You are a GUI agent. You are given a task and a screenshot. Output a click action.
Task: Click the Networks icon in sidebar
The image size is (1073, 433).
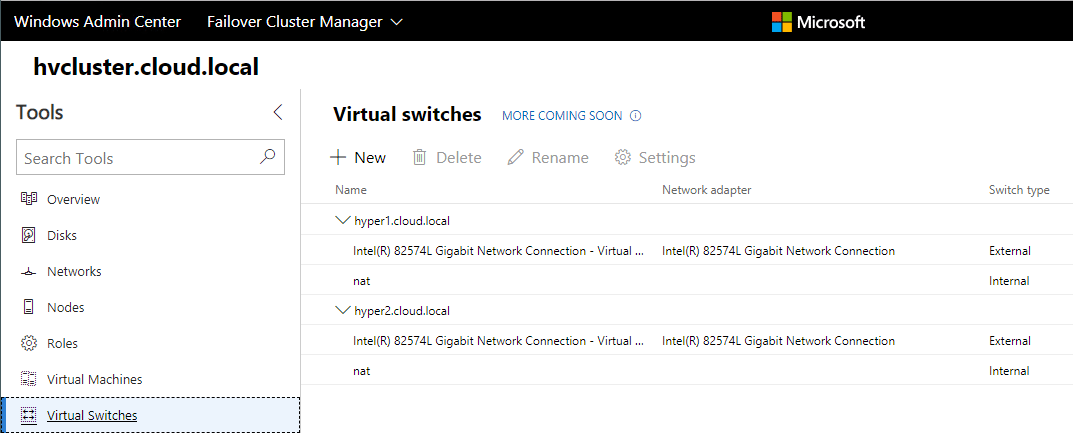[29, 271]
